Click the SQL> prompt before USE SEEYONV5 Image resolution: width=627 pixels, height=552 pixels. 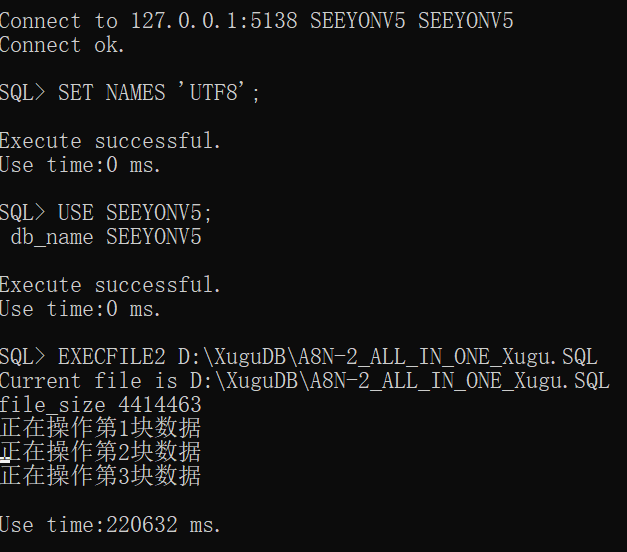23,213
